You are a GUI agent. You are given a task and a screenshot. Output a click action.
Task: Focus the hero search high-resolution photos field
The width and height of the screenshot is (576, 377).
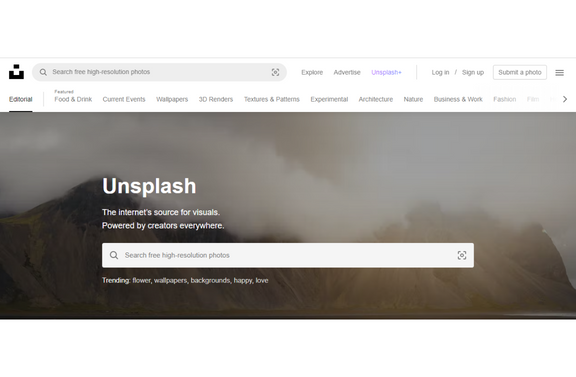tap(288, 255)
